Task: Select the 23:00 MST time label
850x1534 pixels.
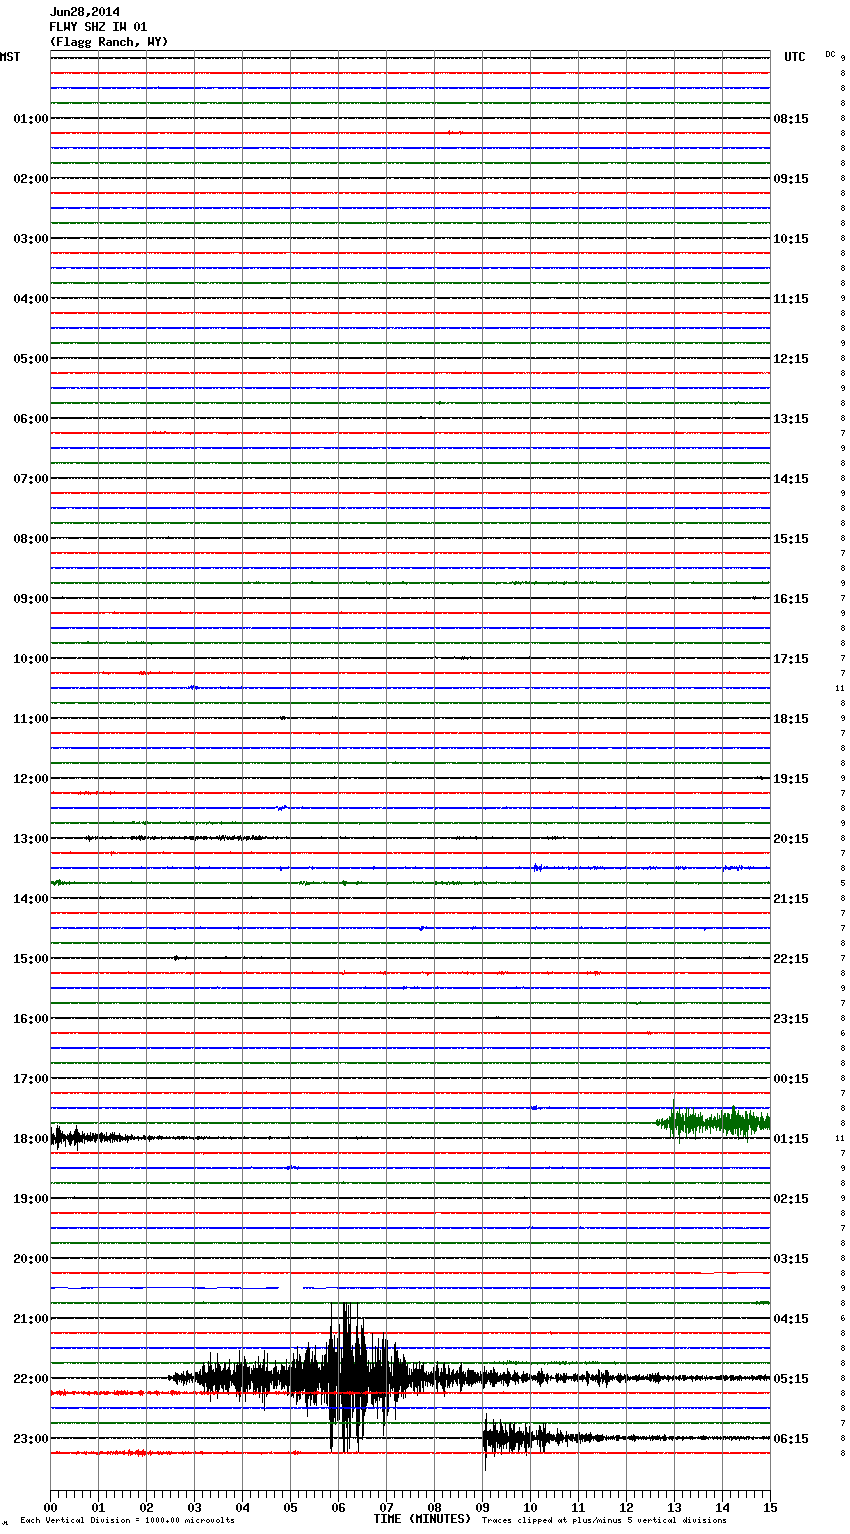Action: click(x=30, y=1439)
